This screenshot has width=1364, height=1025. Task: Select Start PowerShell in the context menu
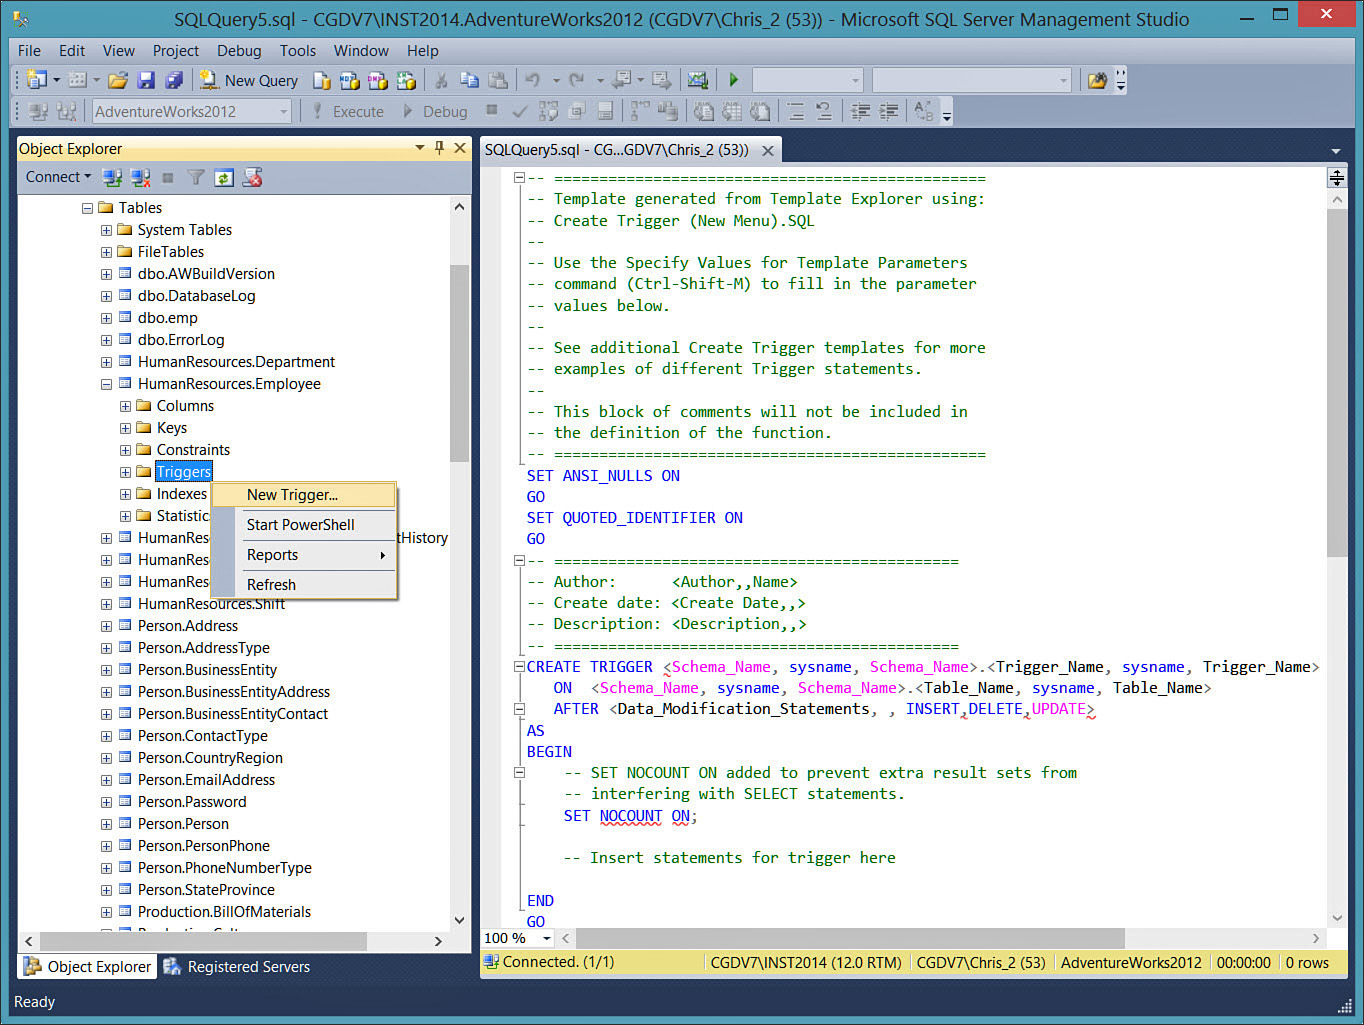tap(304, 525)
